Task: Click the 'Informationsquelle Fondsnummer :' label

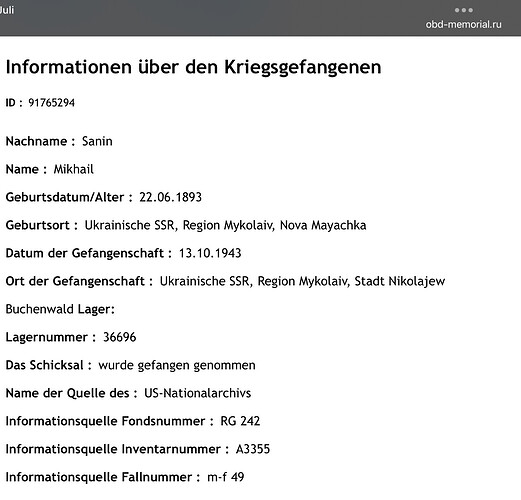Action: pyautogui.click(x=110, y=422)
